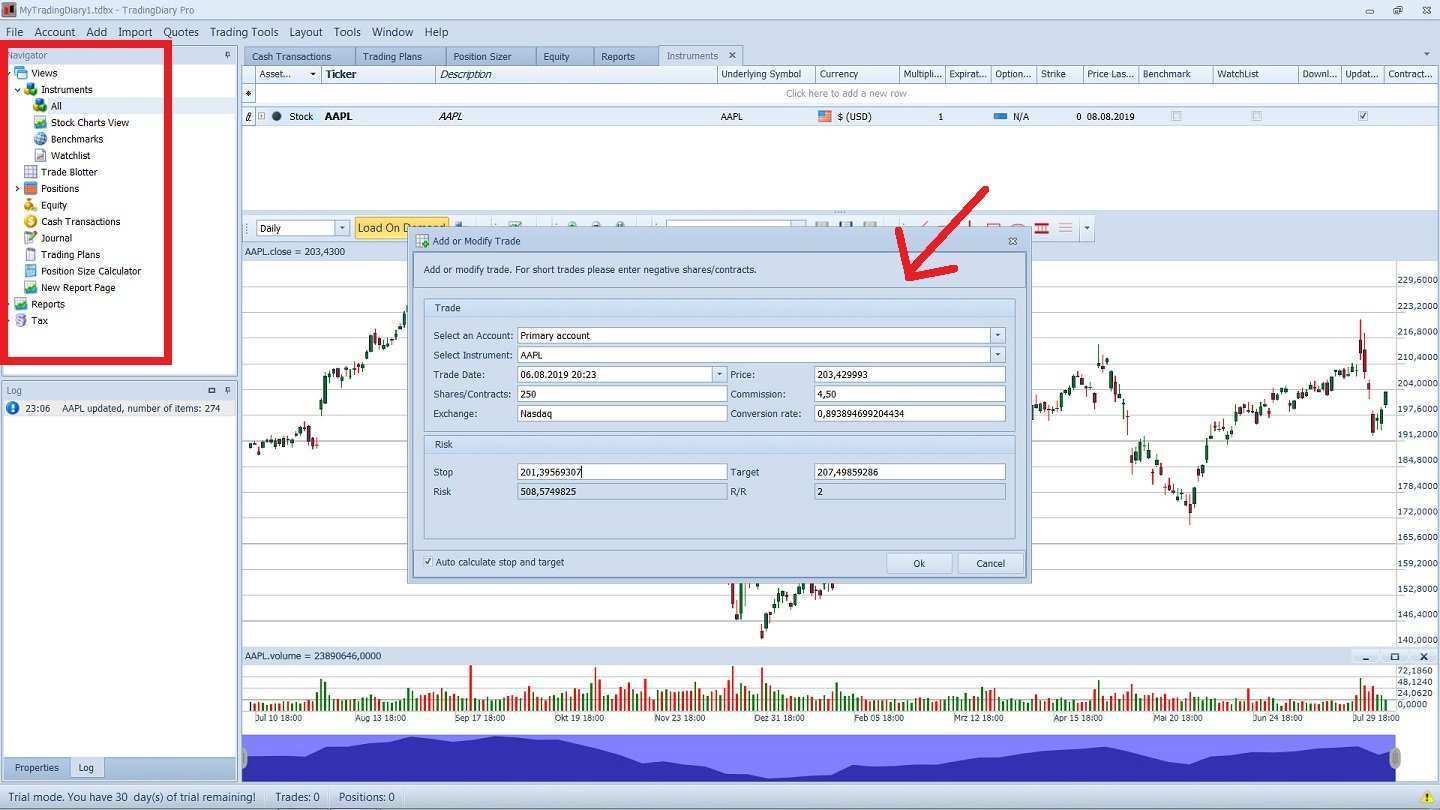The image size is (1440, 810).
Task: Open Position Size Calculator in Navigator
Action: click(90, 271)
